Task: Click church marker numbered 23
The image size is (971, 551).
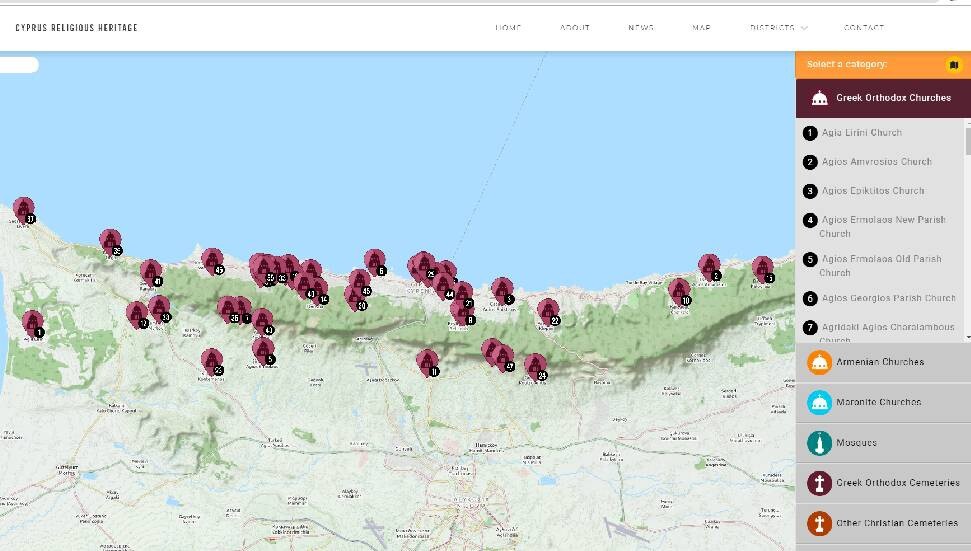Action: point(212,361)
